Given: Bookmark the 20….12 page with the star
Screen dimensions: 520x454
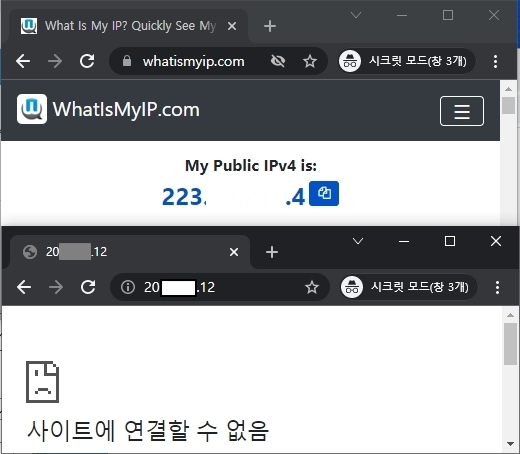Looking at the screenshot, I should click(312, 287).
